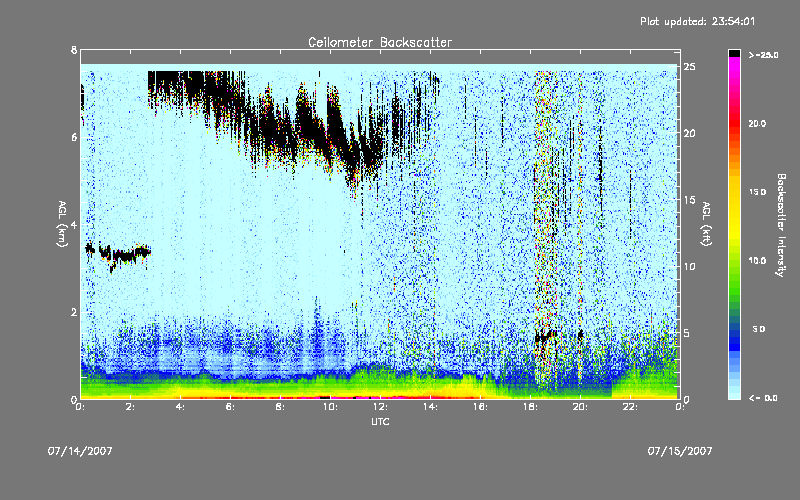This screenshot has height=500, width=800.
Task: Click the '25' tick on the kft axis
Action: [689, 67]
